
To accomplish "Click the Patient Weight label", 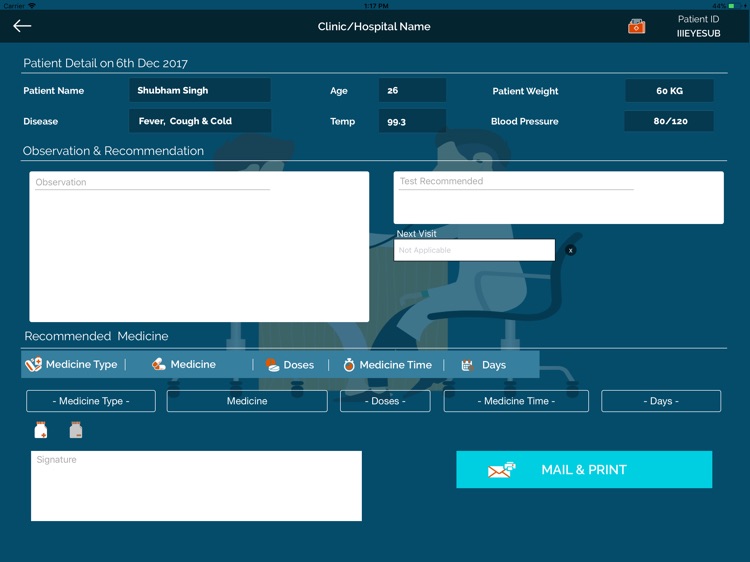I will coord(525,91).
